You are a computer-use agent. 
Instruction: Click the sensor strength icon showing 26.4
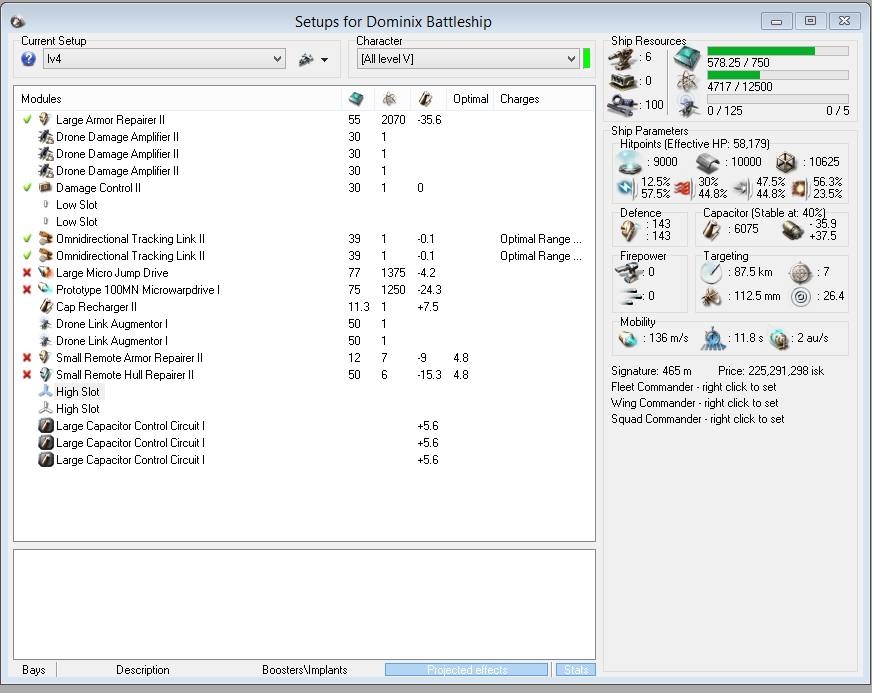(x=800, y=296)
